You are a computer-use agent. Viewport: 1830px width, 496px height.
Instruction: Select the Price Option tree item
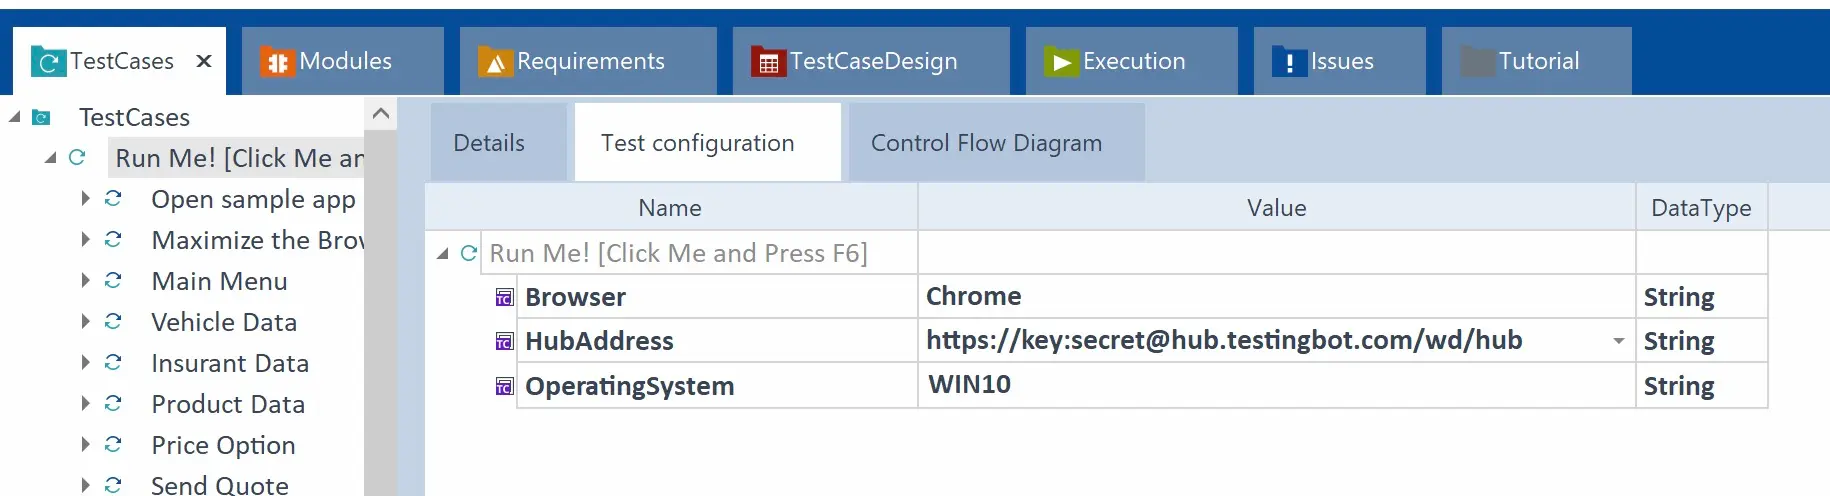point(223,445)
